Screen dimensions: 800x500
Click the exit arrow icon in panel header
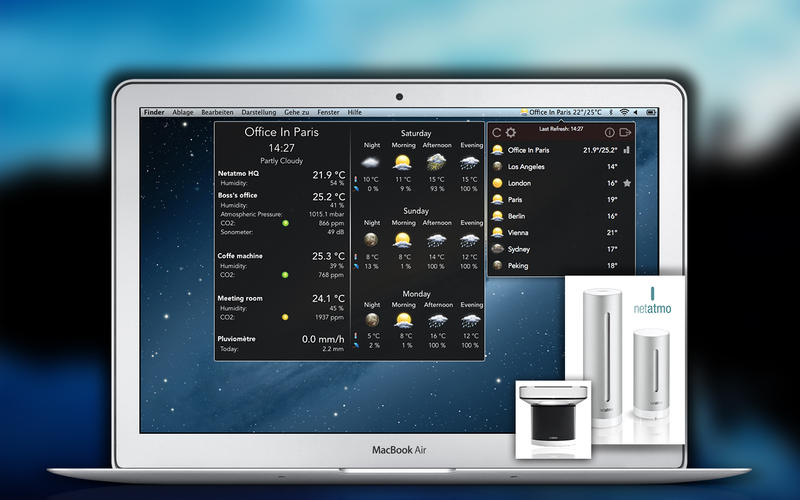click(x=625, y=133)
